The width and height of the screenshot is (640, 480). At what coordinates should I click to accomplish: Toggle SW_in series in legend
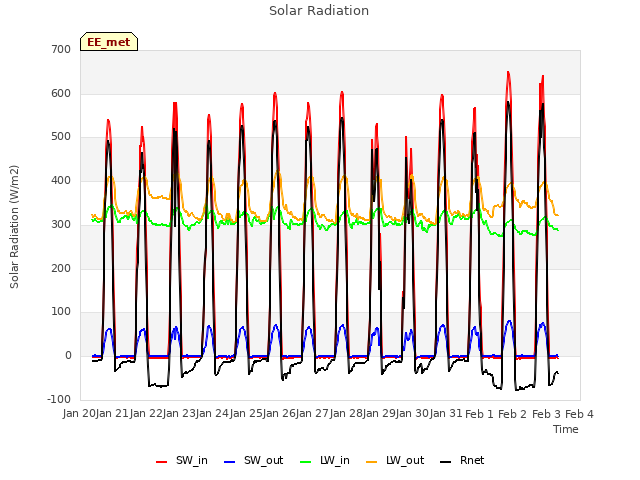tap(182, 460)
